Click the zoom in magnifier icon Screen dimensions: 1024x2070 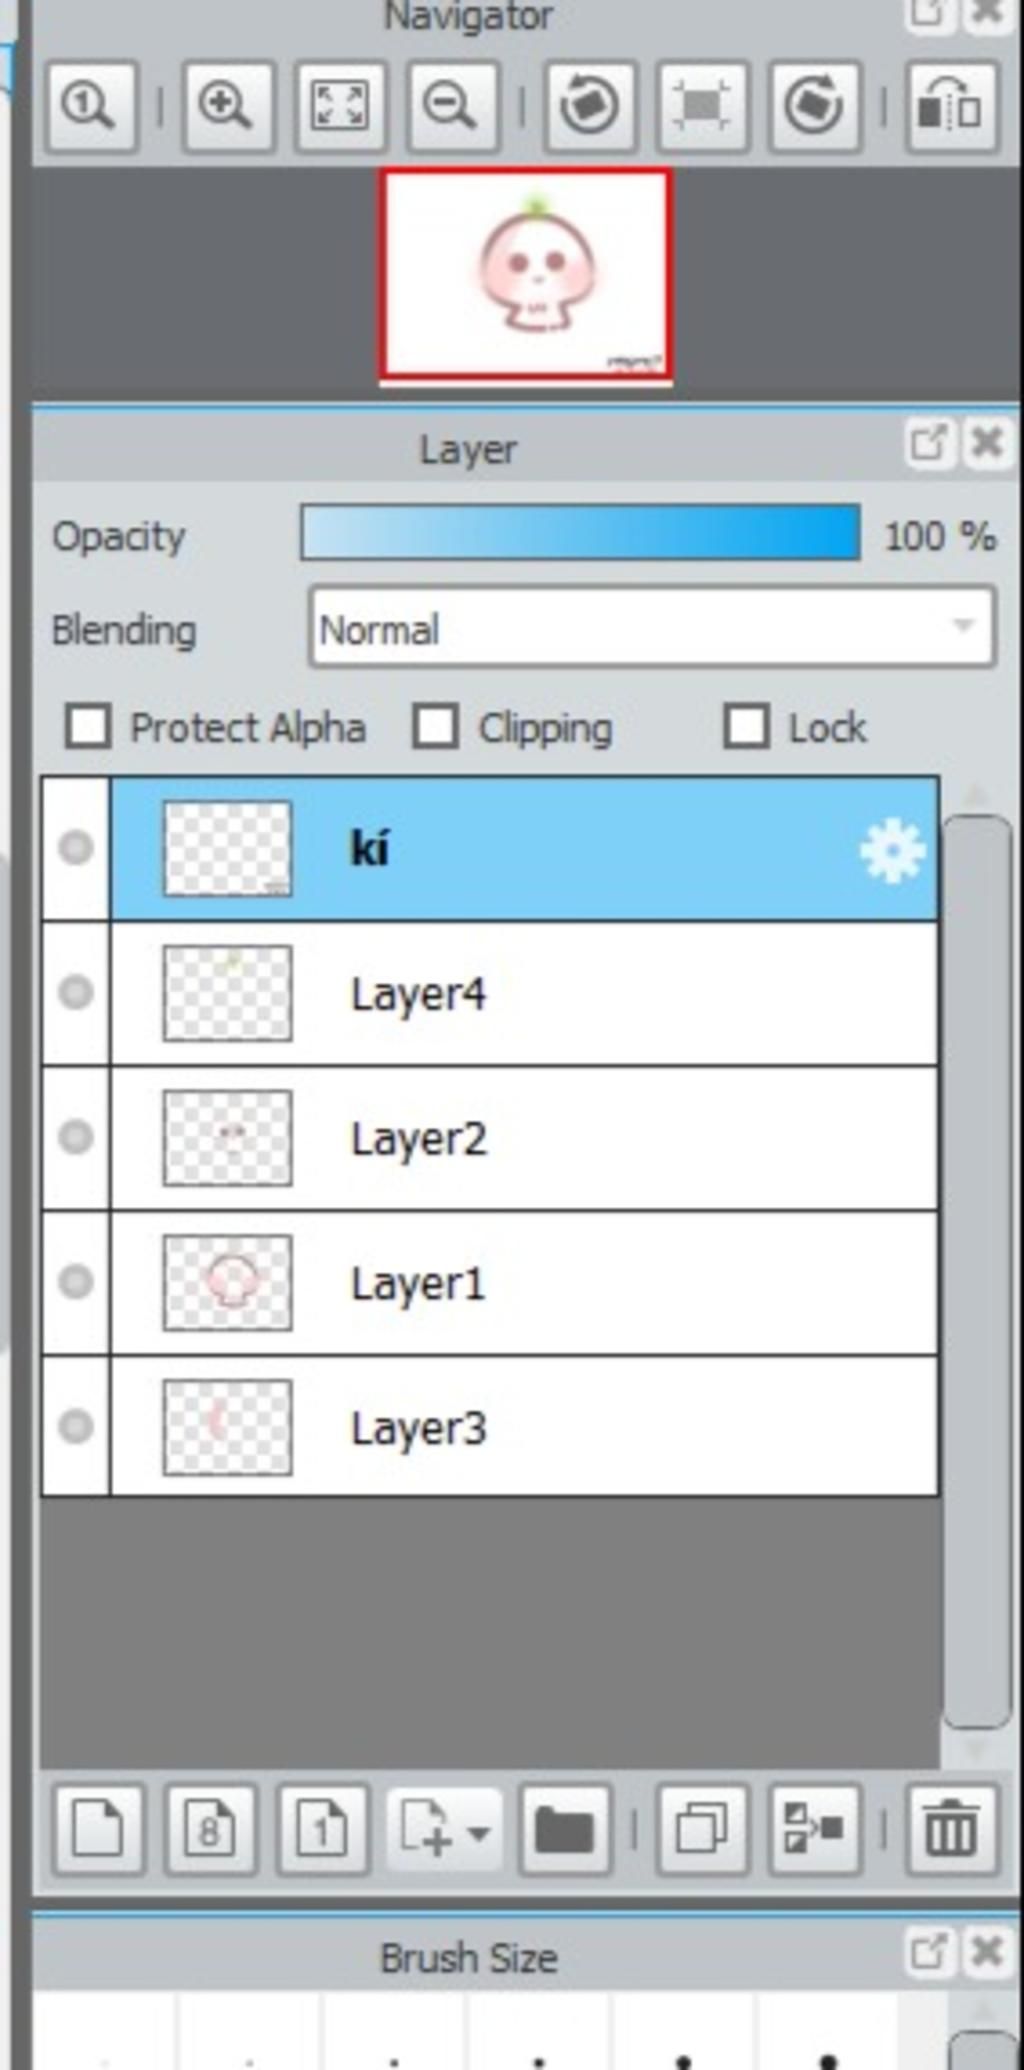tap(228, 106)
